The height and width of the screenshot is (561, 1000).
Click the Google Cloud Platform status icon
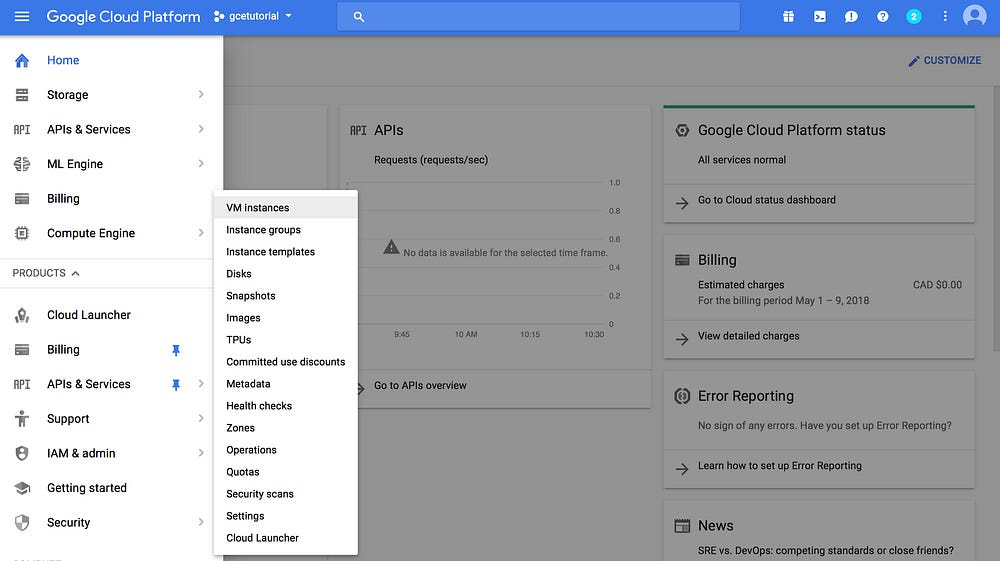(x=682, y=130)
